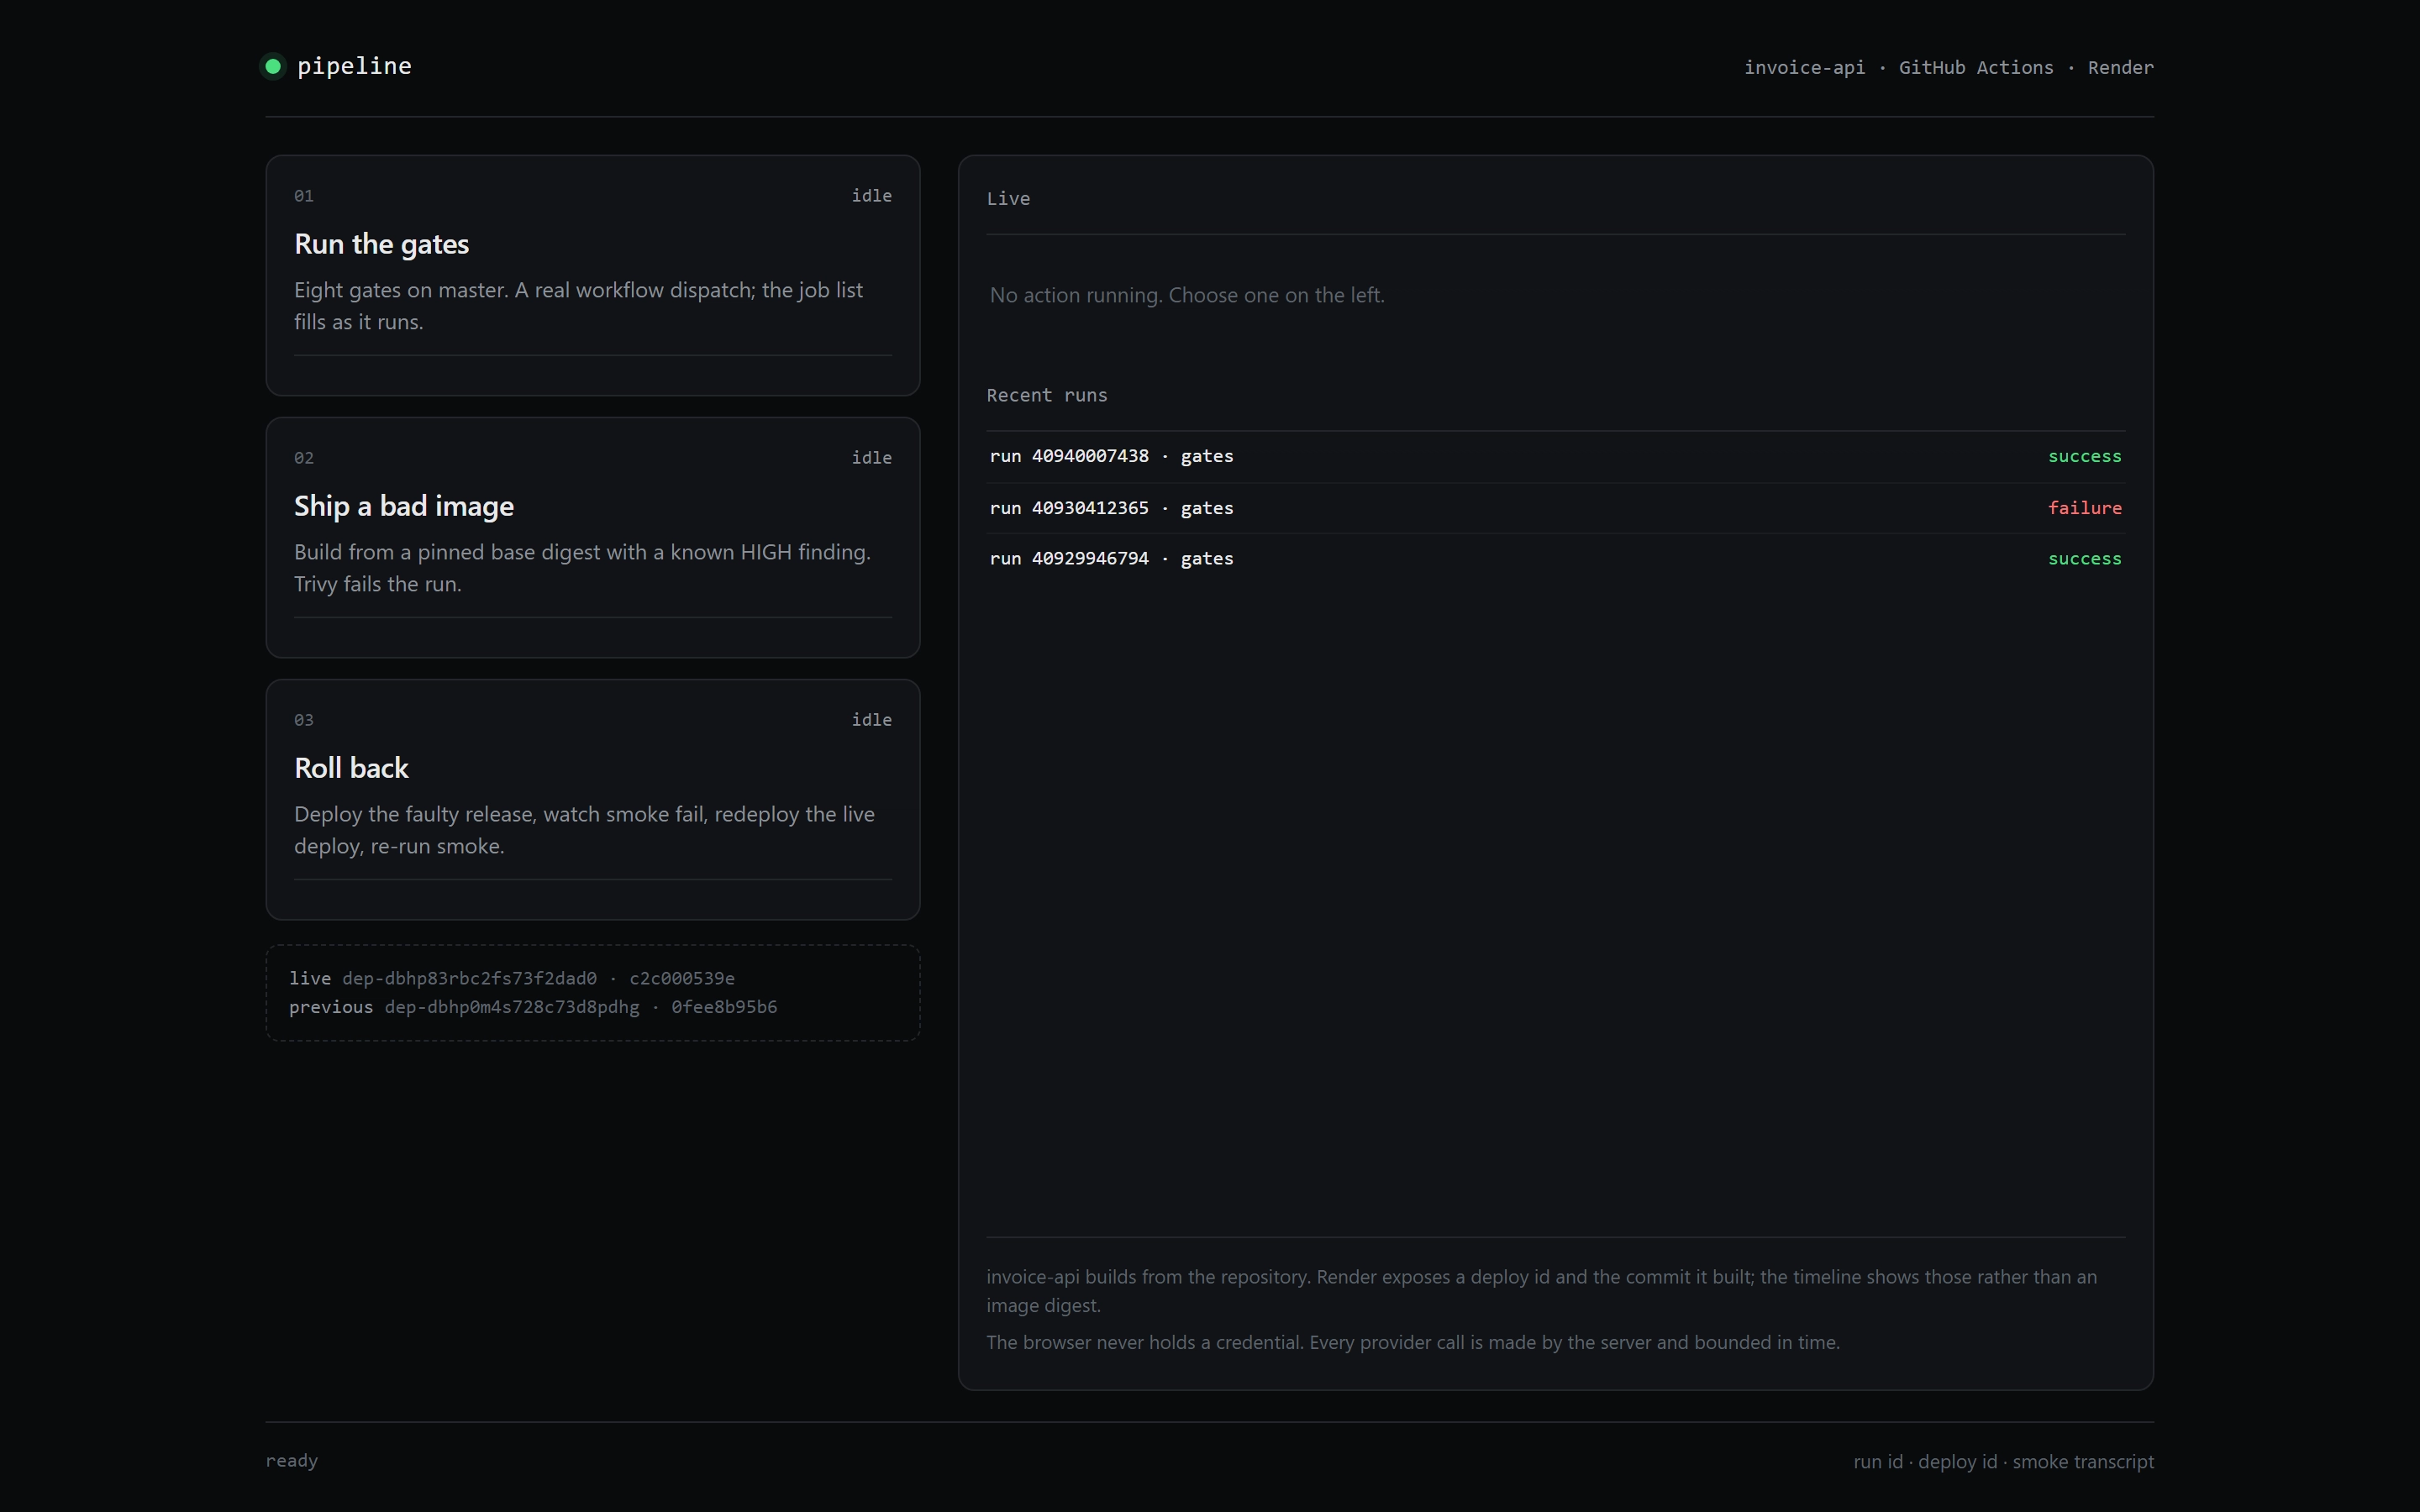Screen dimensions: 2420x1512
Task: Click the success status of run 40929946794
Action: (2084, 559)
